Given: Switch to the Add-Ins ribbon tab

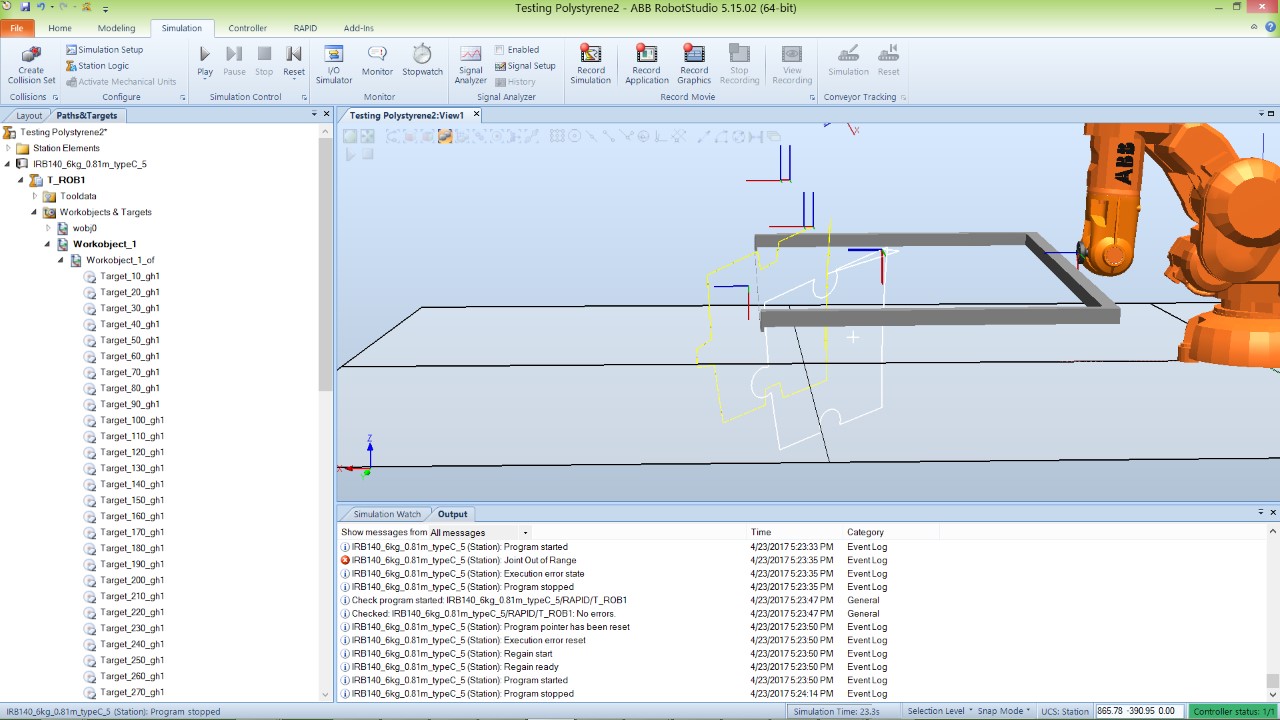Looking at the screenshot, I should [358, 28].
